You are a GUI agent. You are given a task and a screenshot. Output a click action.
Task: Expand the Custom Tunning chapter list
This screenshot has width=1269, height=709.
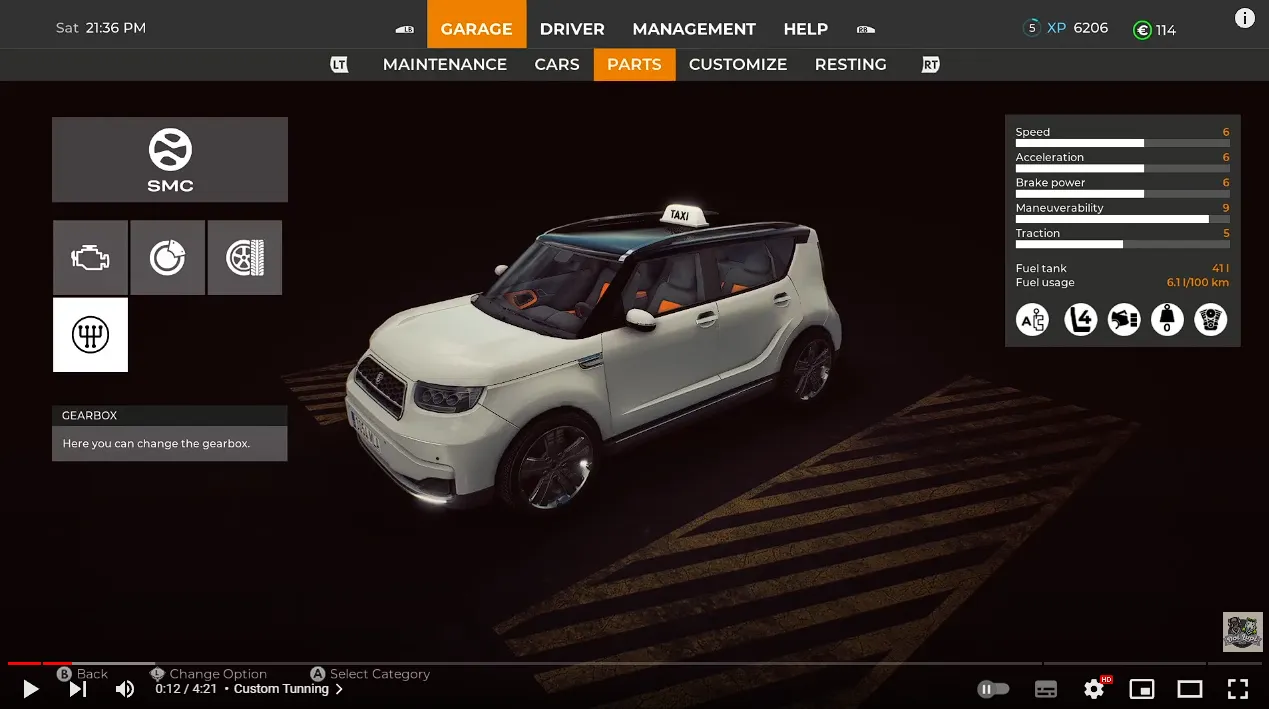(x=288, y=689)
